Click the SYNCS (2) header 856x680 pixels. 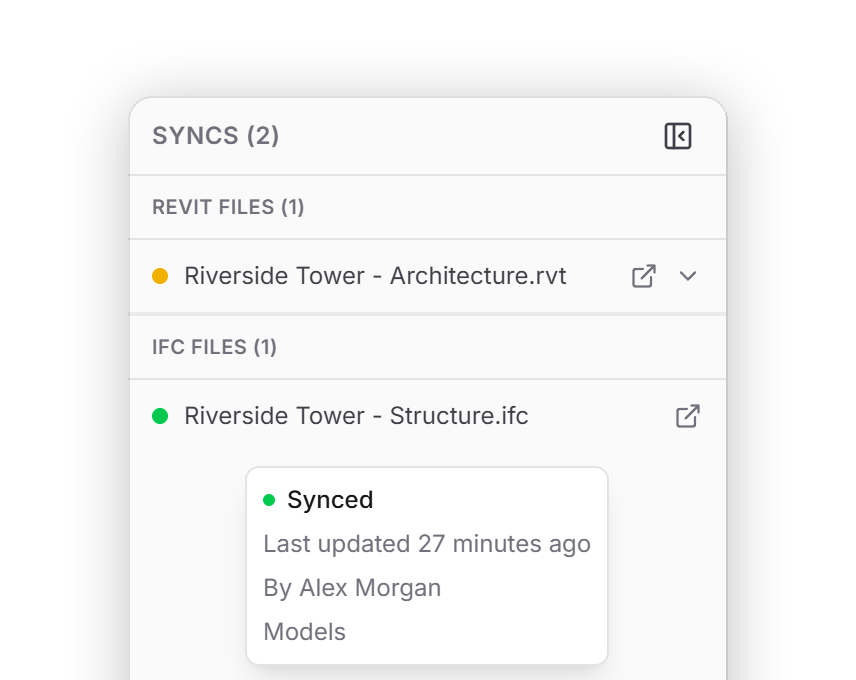point(215,136)
